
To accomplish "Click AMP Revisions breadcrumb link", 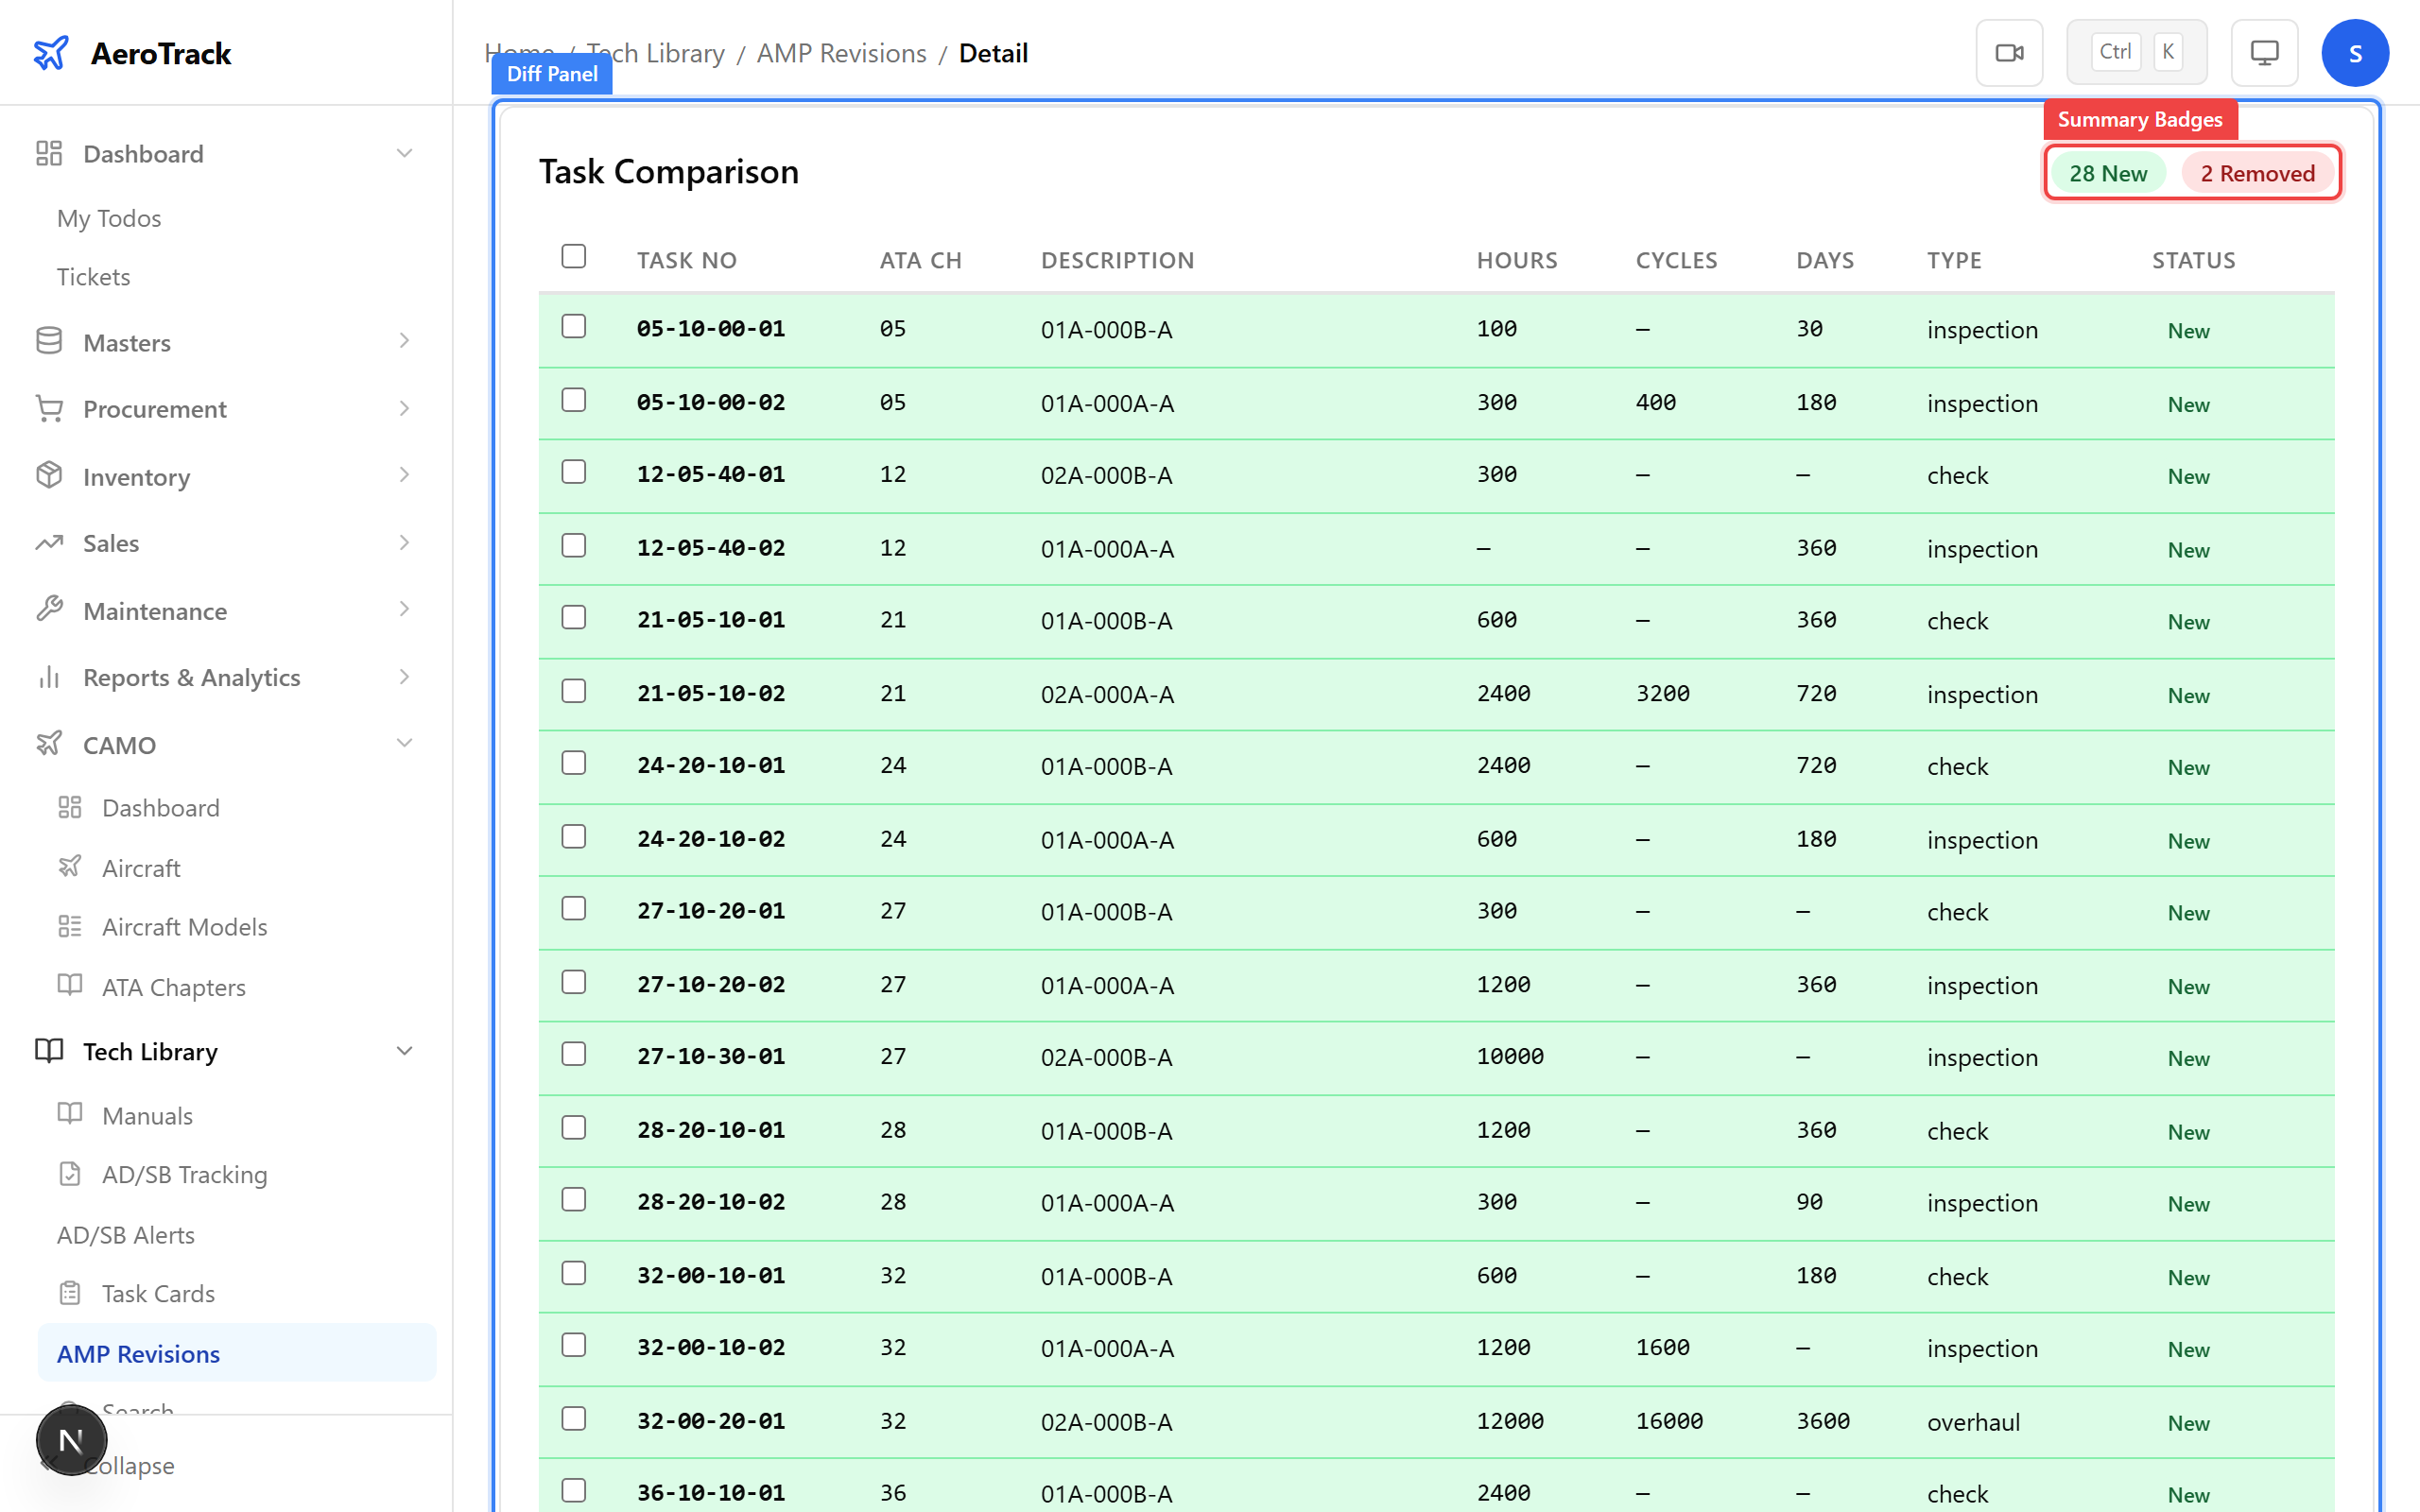I will click(x=841, y=53).
